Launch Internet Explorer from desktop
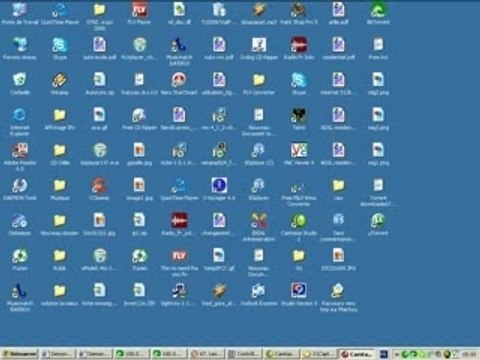 coord(20,115)
